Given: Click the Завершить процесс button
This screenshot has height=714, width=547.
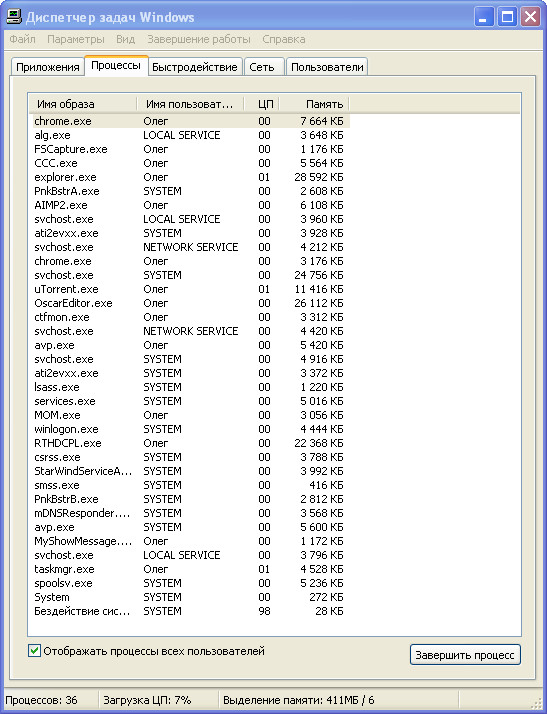Looking at the screenshot, I should (x=465, y=655).
